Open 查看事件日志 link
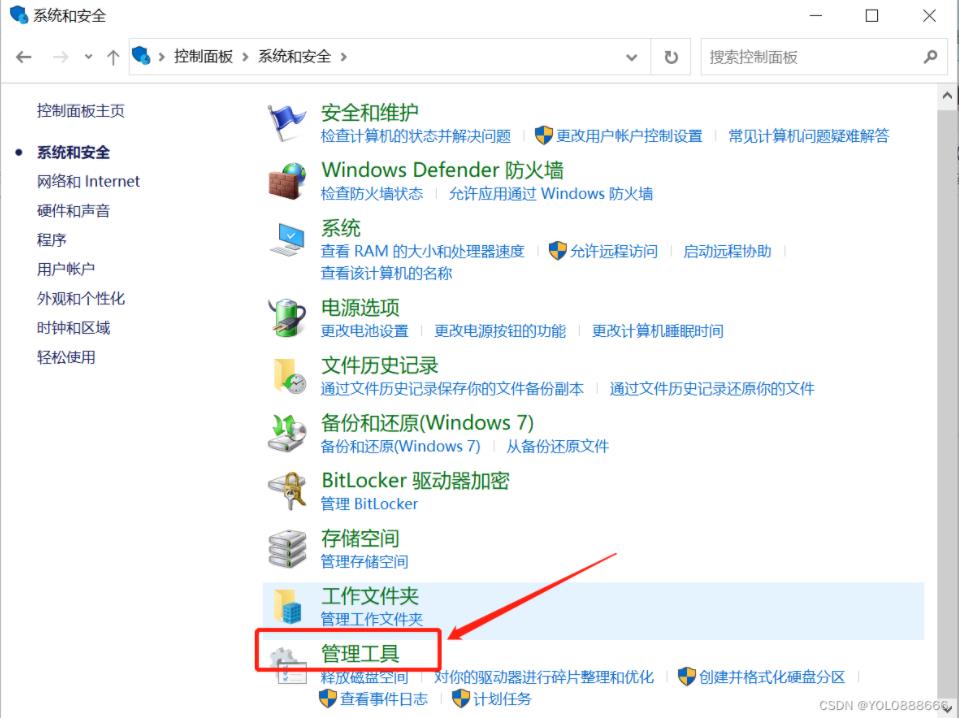 click(x=383, y=699)
